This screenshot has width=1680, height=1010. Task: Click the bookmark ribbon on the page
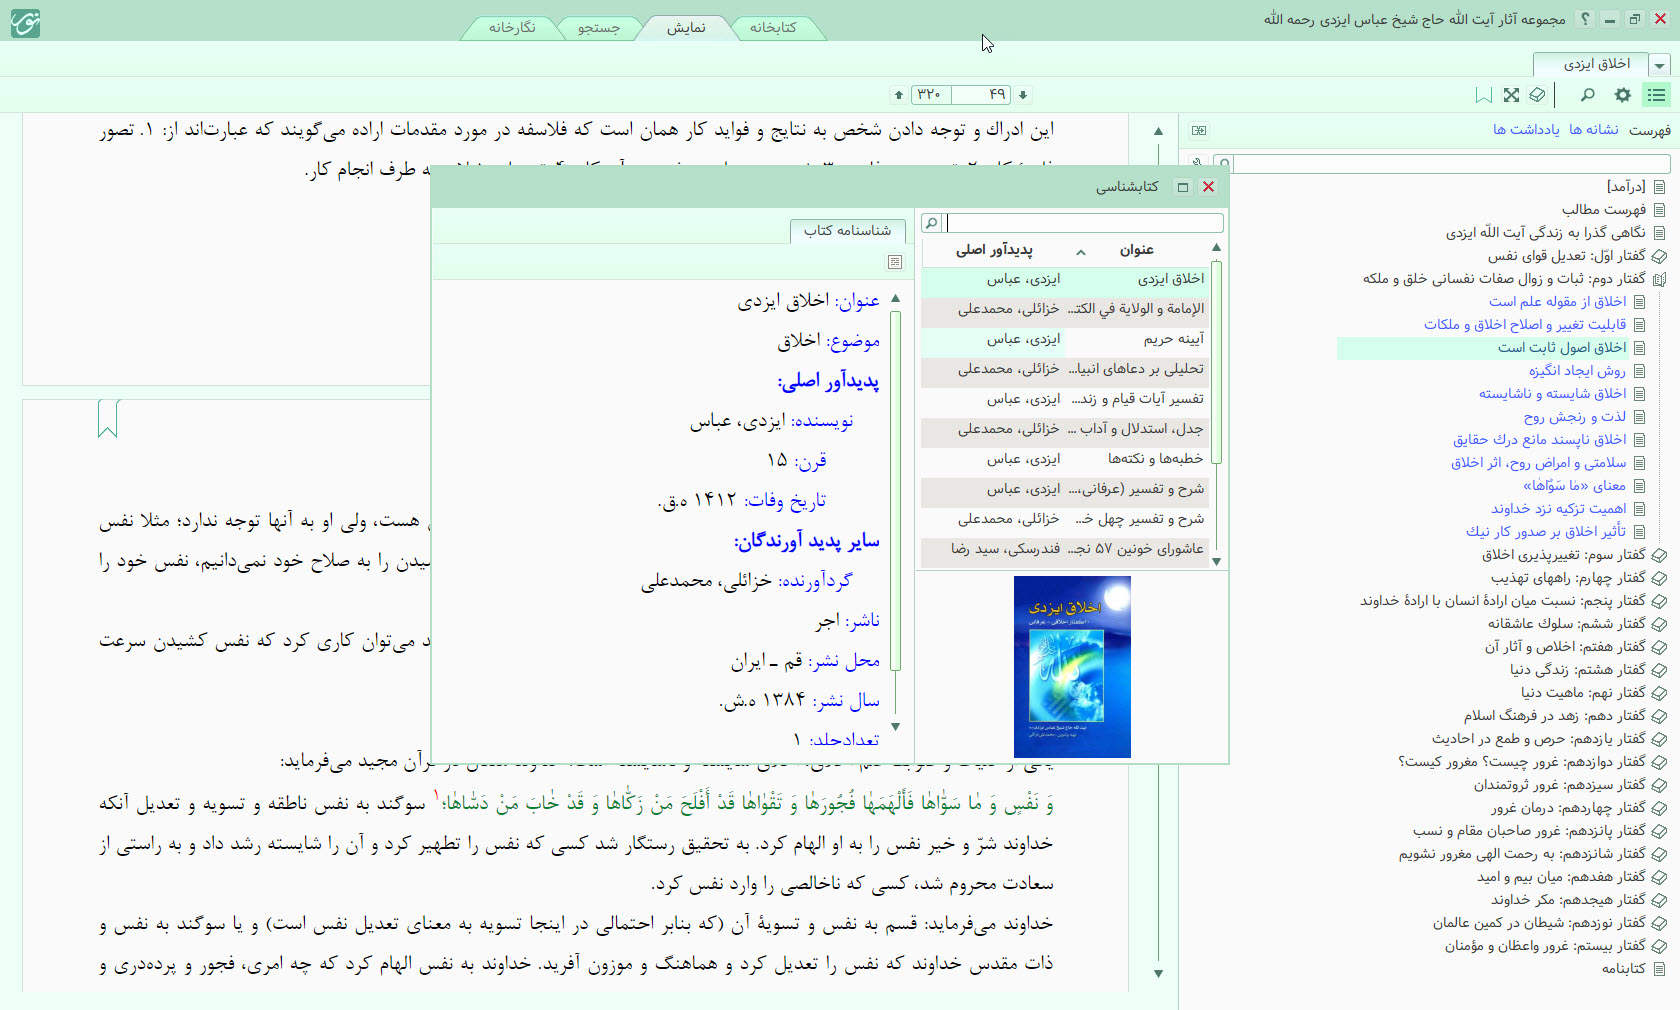(x=108, y=418)
